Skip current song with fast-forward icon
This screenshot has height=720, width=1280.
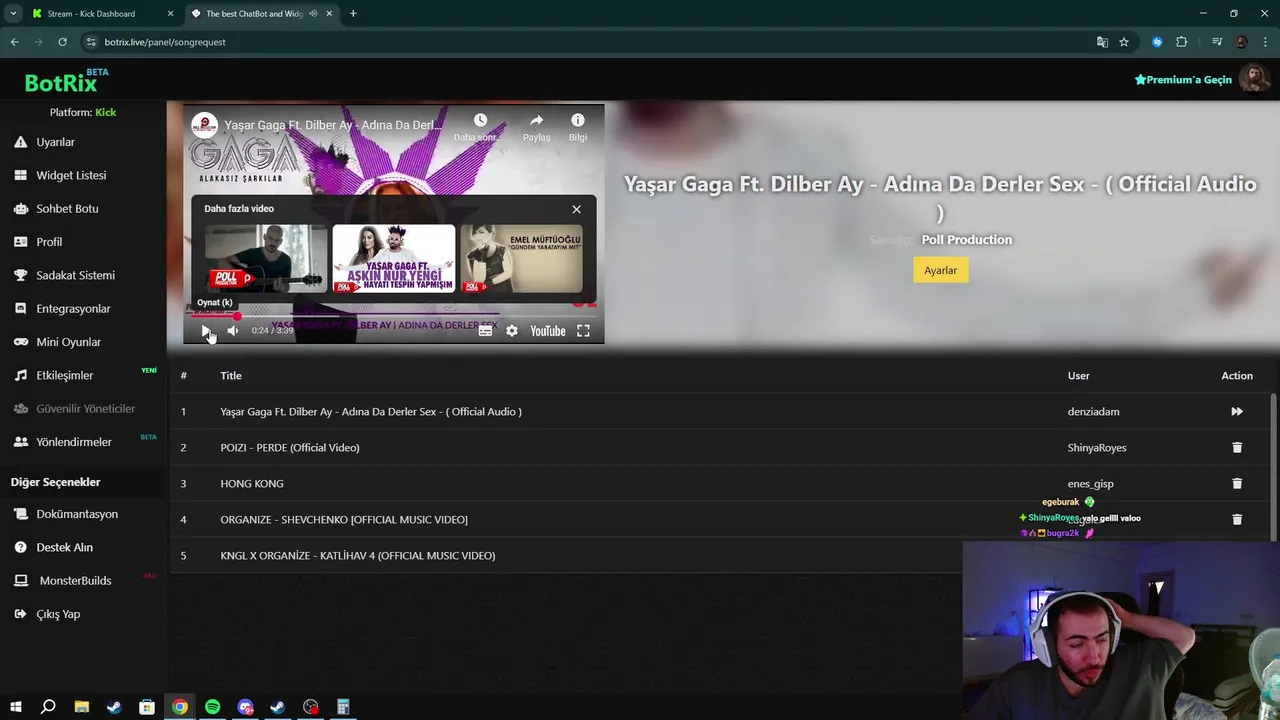pyautogui.click(x=1237, y=411)
